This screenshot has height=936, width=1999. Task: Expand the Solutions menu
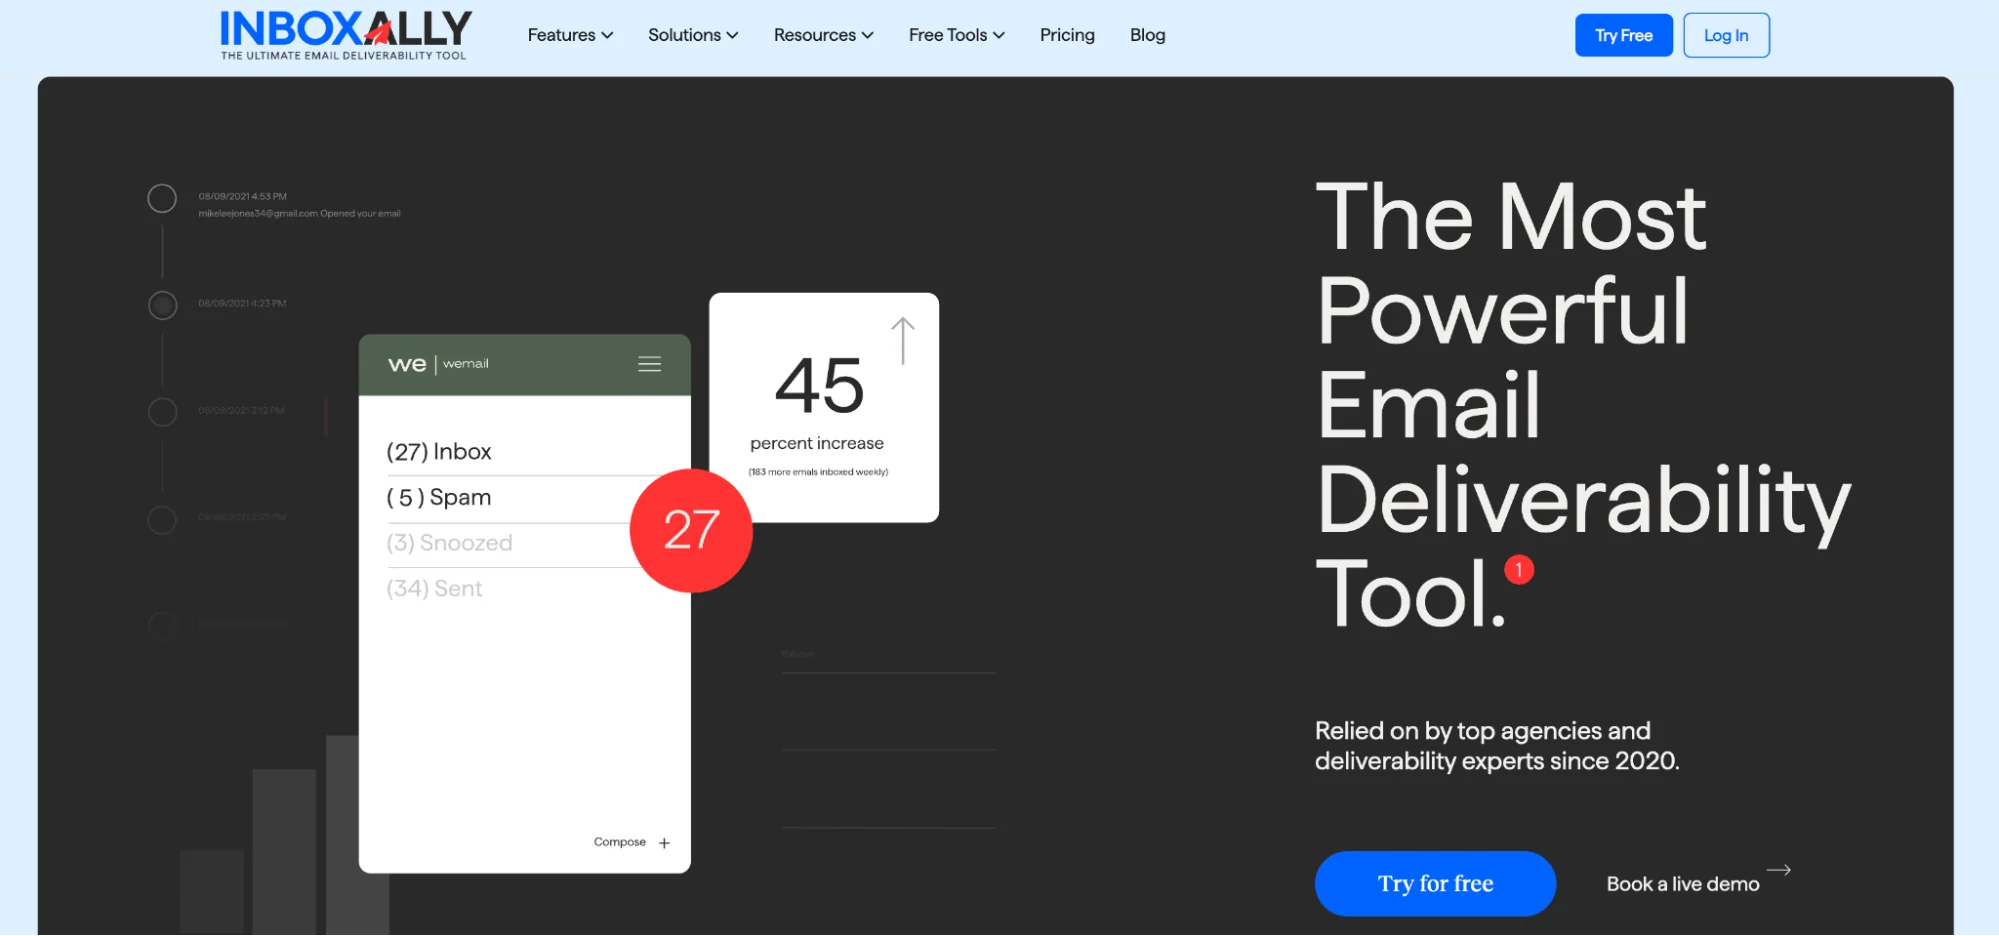click(693, 35)
